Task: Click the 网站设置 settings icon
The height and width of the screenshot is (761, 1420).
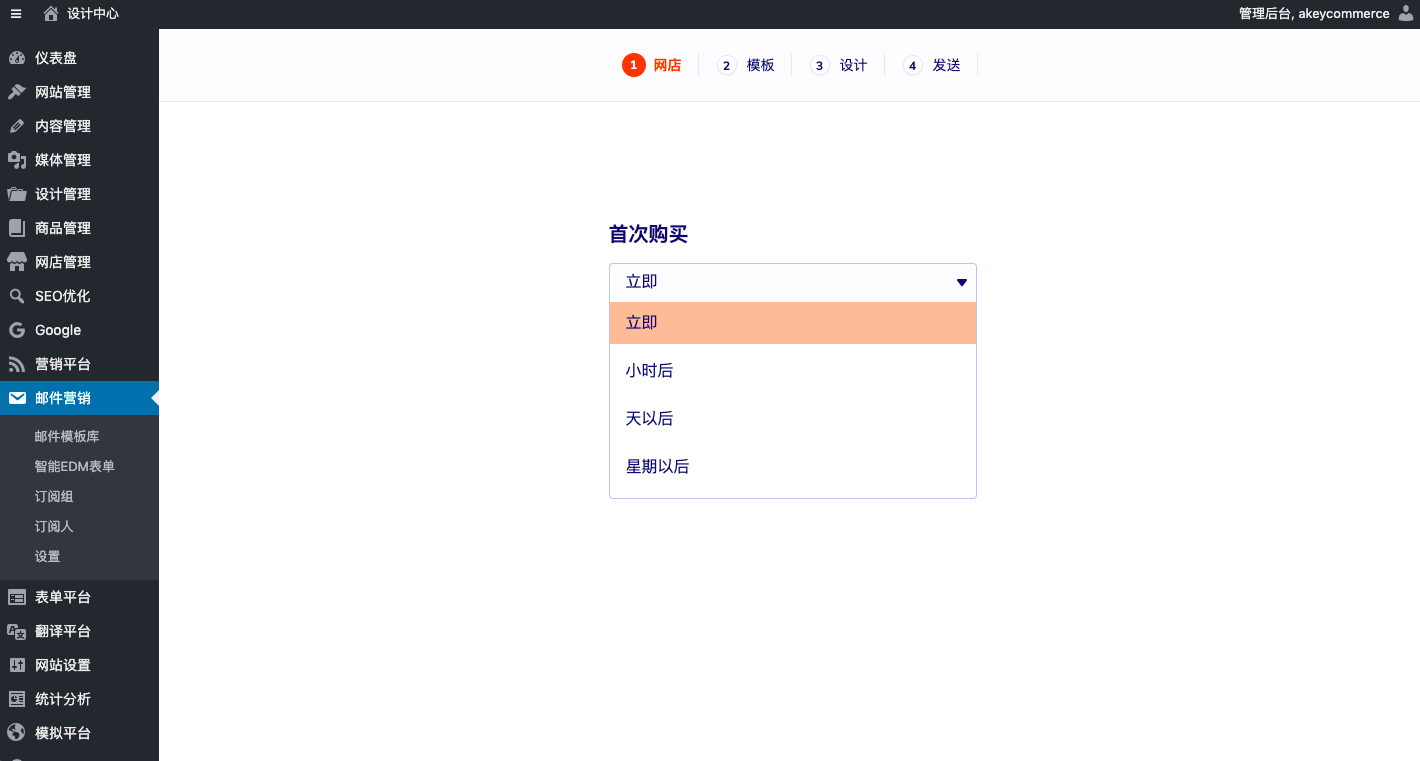Action: tap(17, 665)
